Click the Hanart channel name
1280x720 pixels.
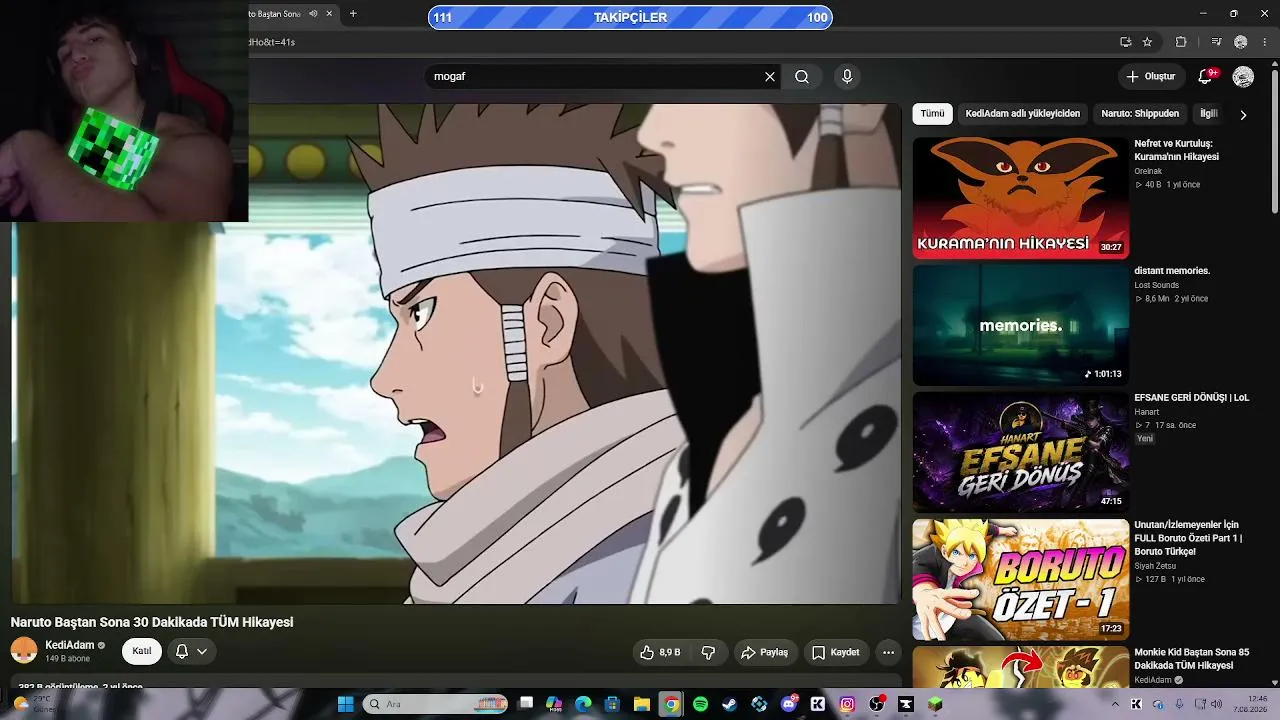tap(1147, 412)
